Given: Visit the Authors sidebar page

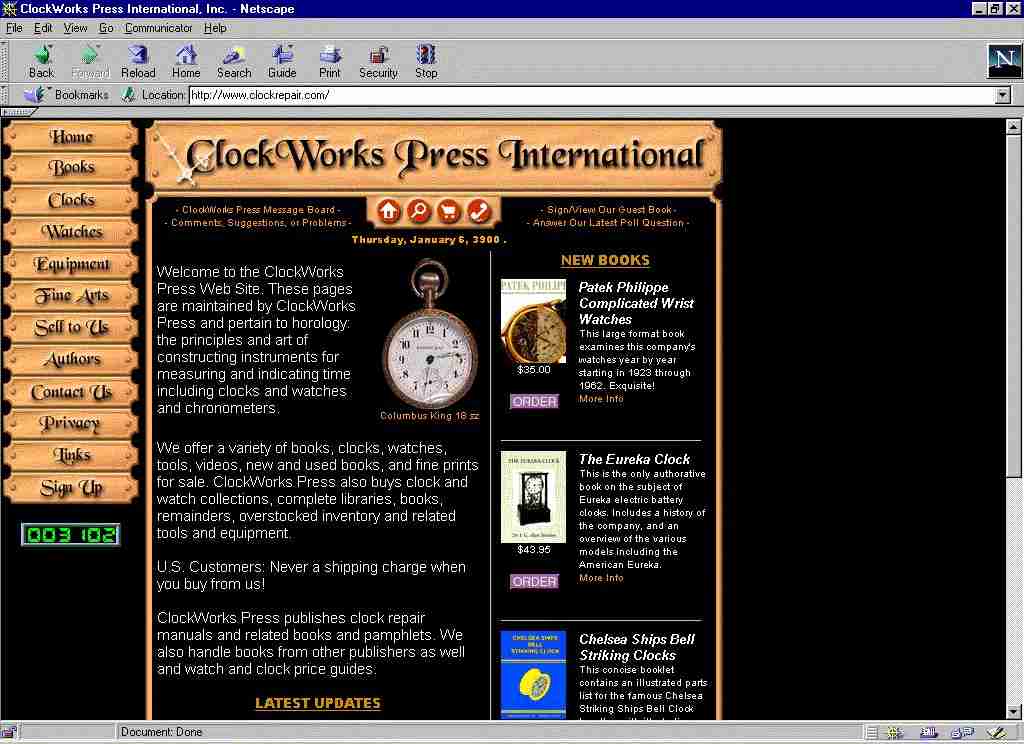Looking at the screenshot, I should pos(71,359).
